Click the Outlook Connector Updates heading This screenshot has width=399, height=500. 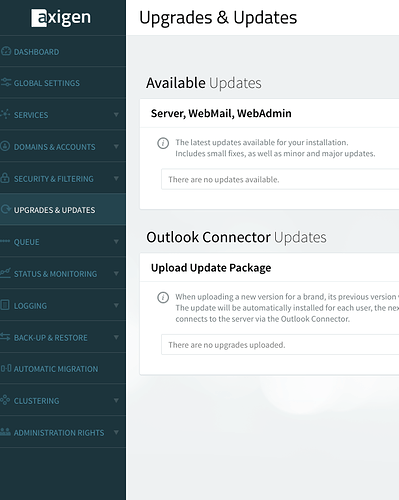click(x=236, y=237)
